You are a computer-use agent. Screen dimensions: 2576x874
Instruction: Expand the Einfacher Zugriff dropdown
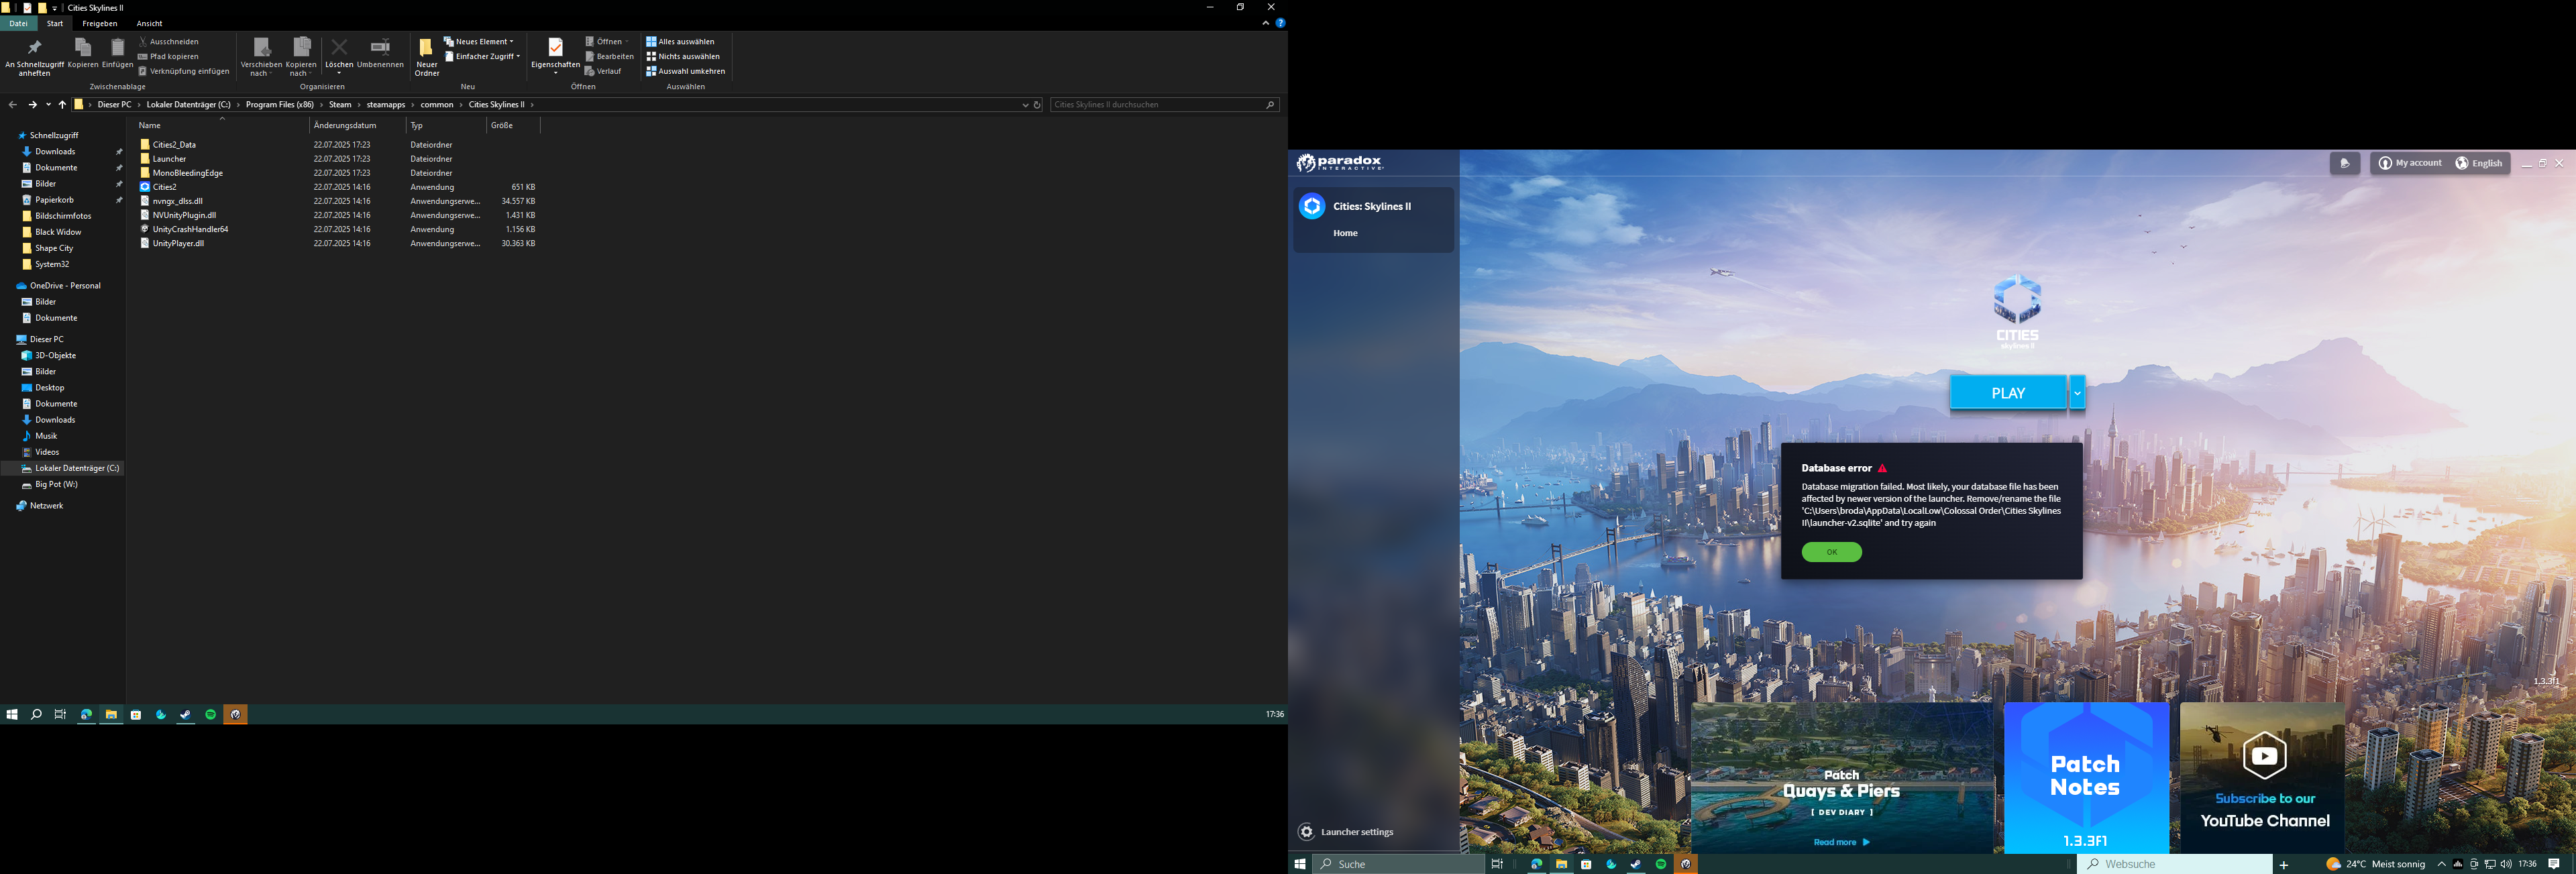483,57
